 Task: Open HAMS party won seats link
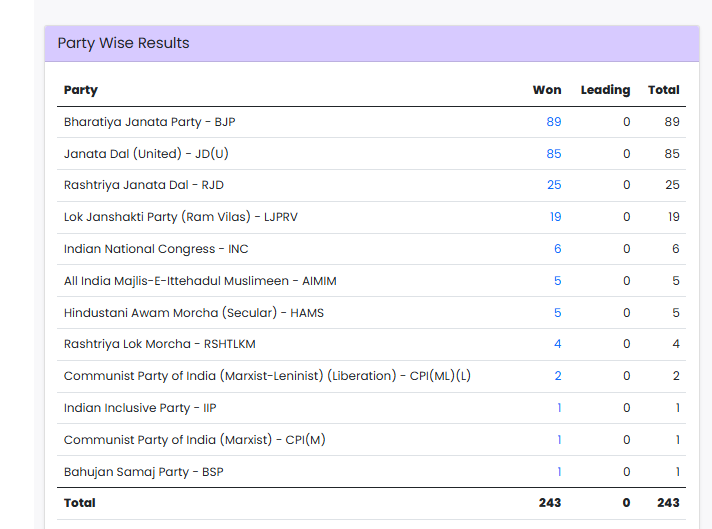click(557, 313)
